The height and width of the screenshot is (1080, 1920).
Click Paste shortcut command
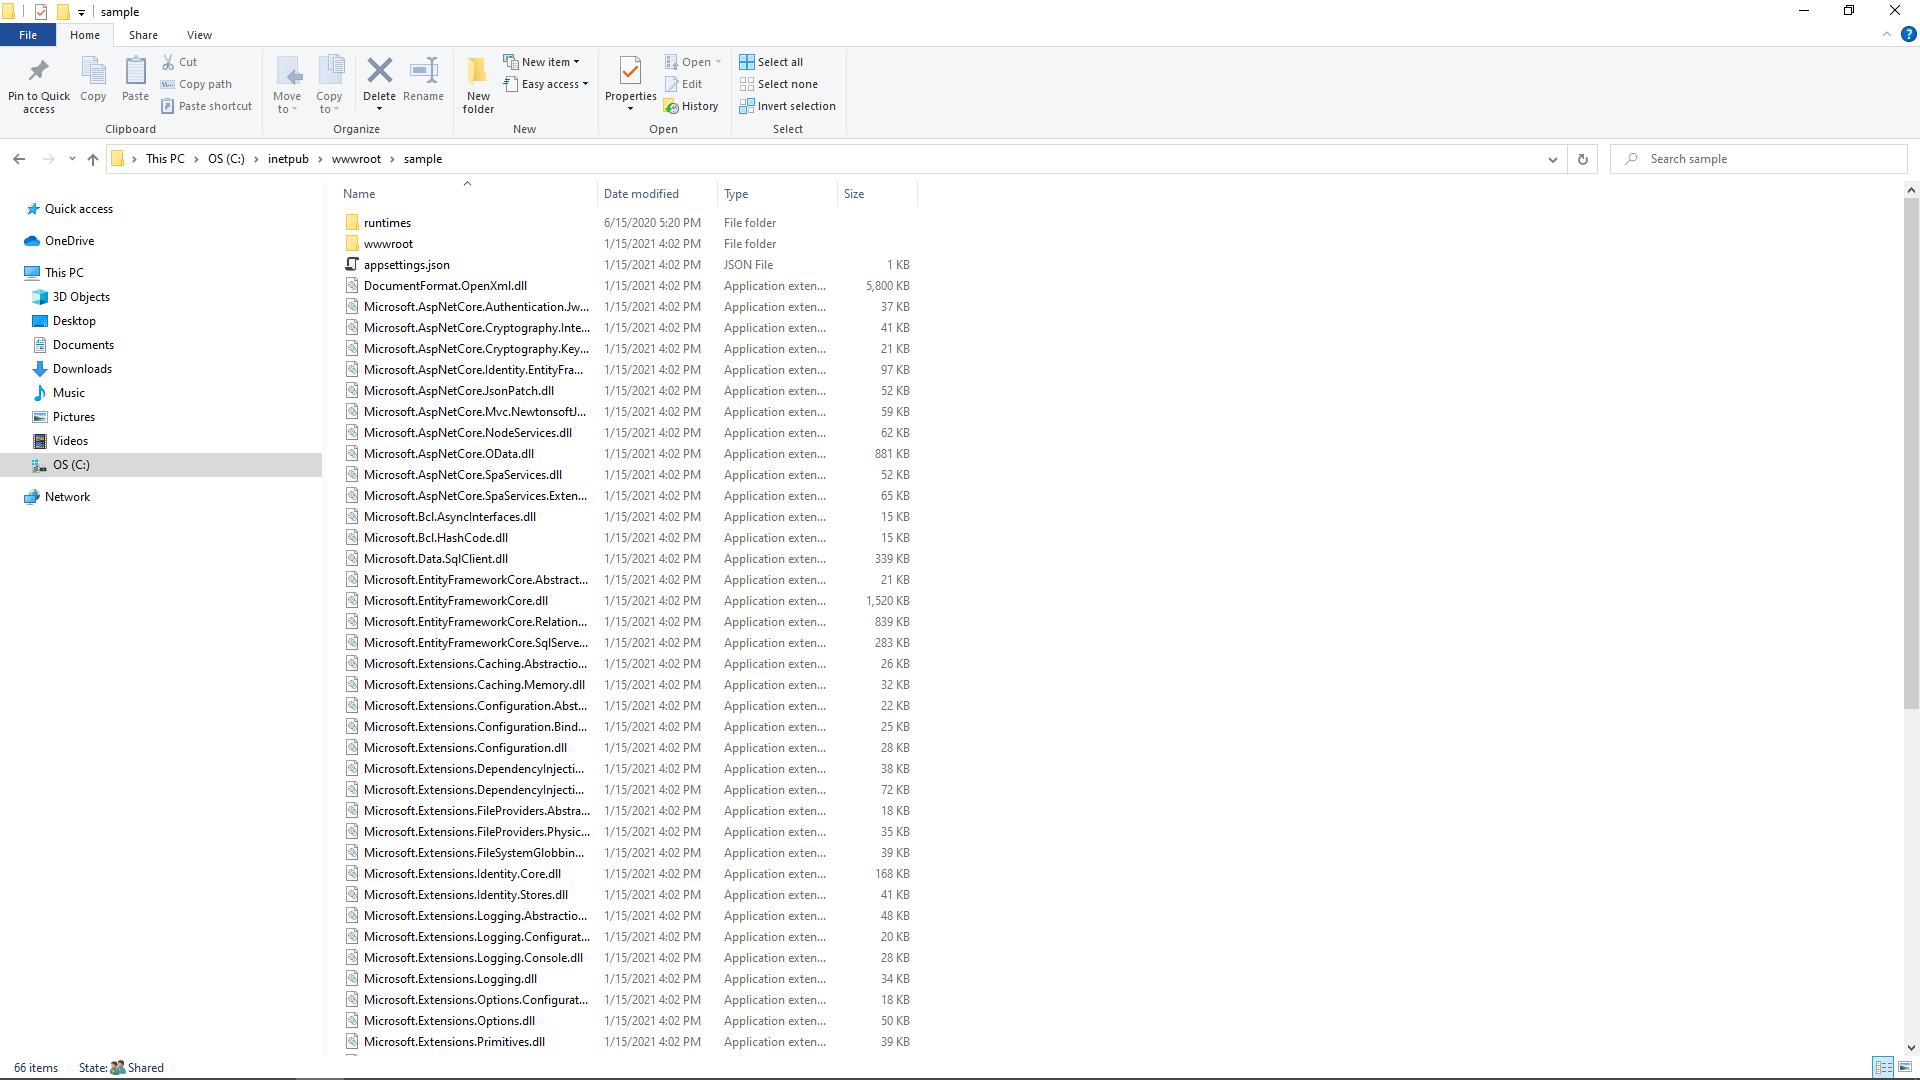coord(206,106)
